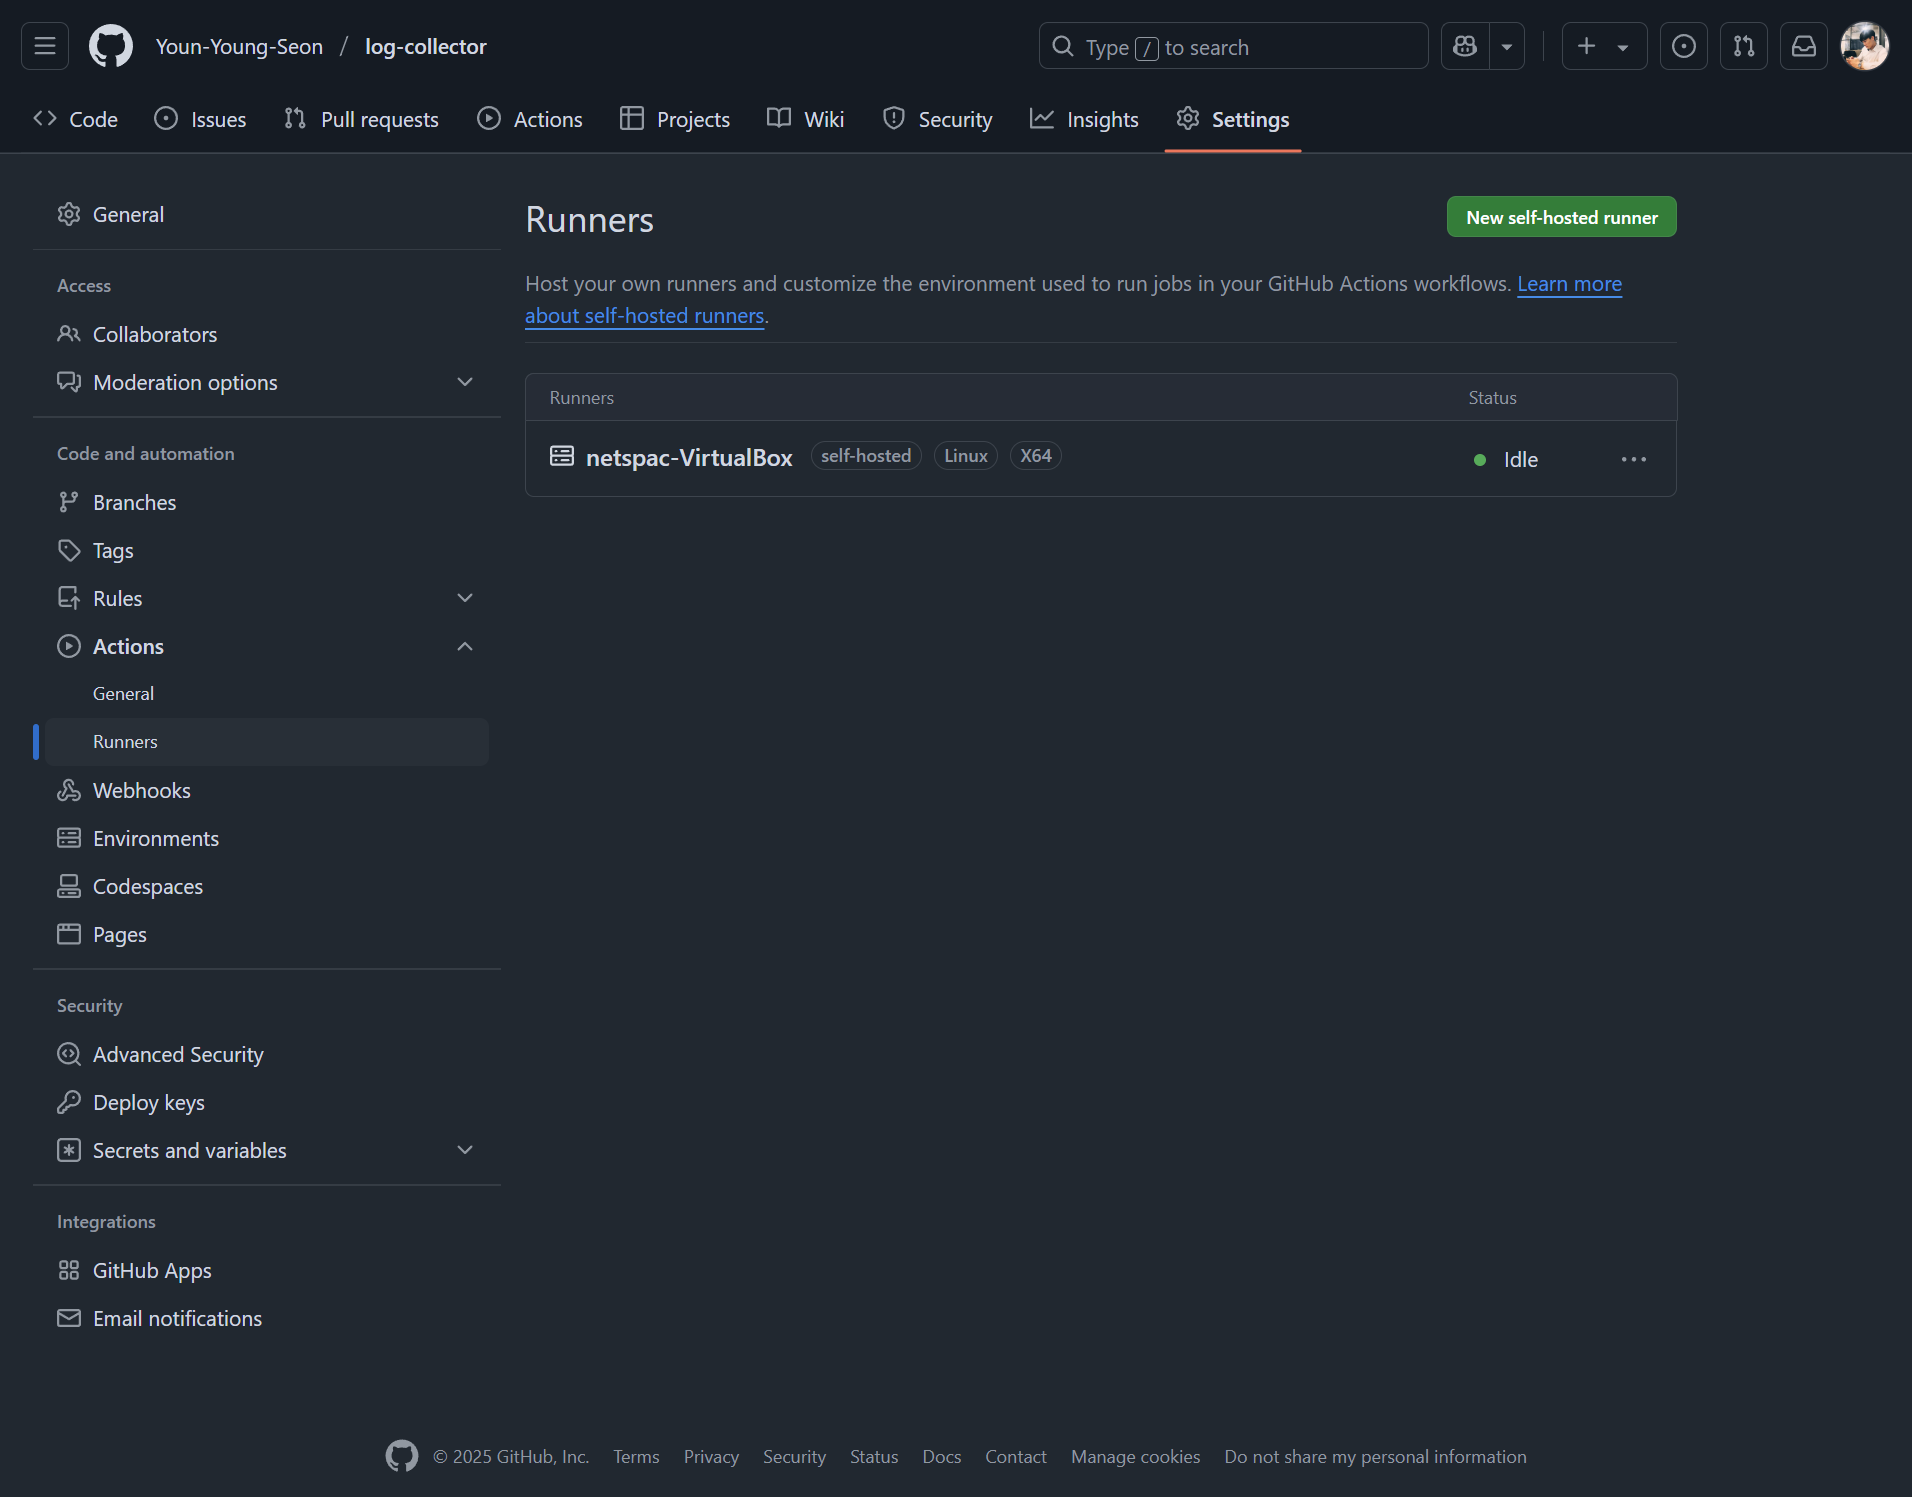Open Advanced Security settings
This screenshot has width=1912, height=1497.
(x=267, y=1054)
